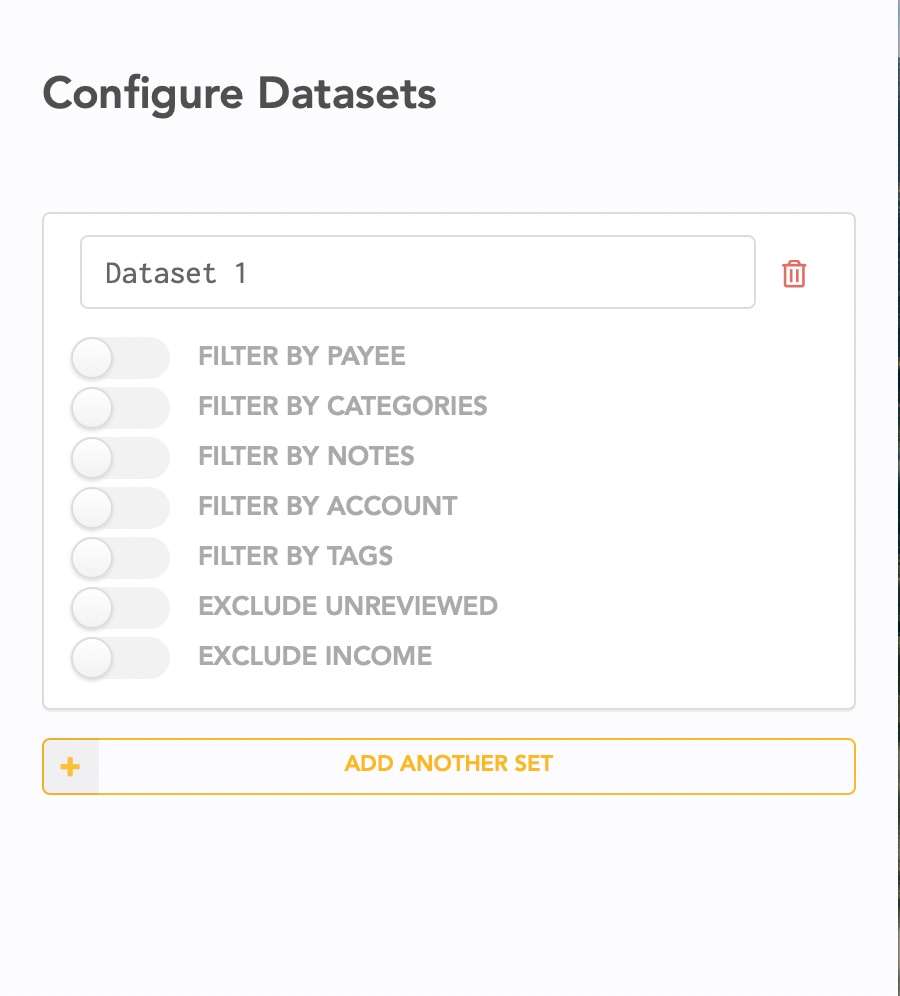Focus the Dataset 1 name field
Screen dimensions: 900x996
tap(417, 272)
